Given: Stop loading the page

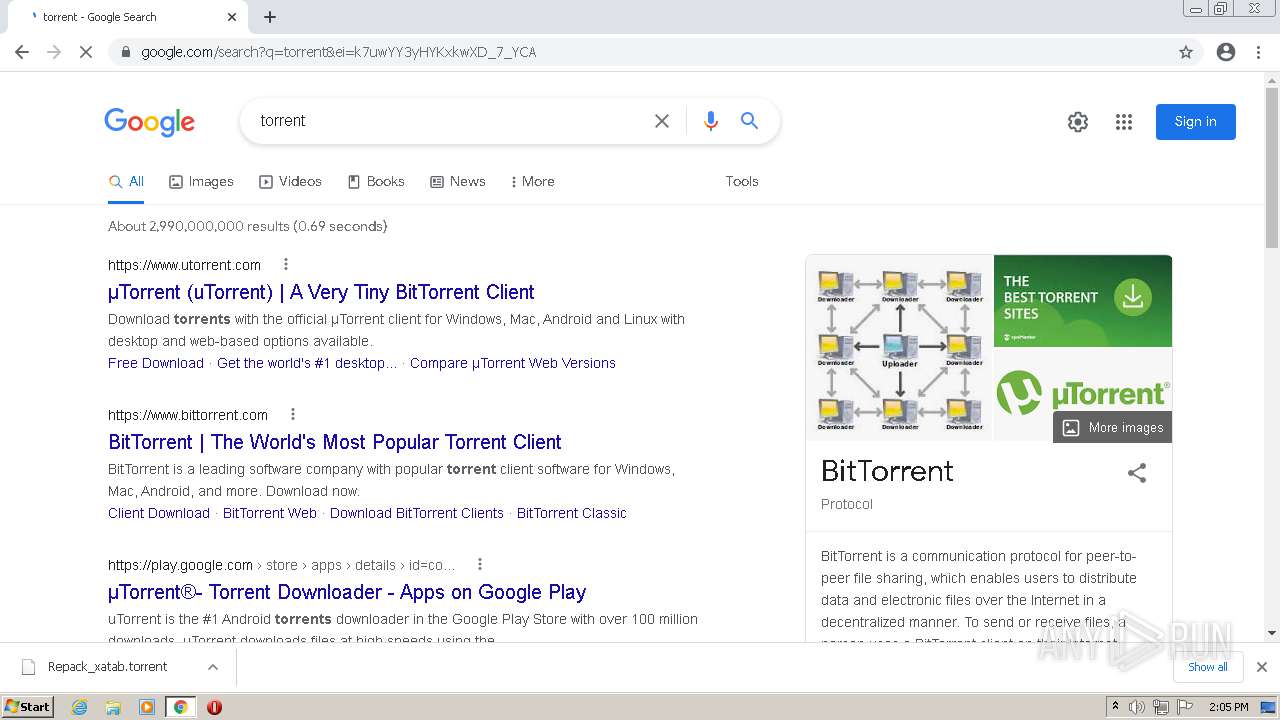Looking at the screenshot, I should 86,52.
